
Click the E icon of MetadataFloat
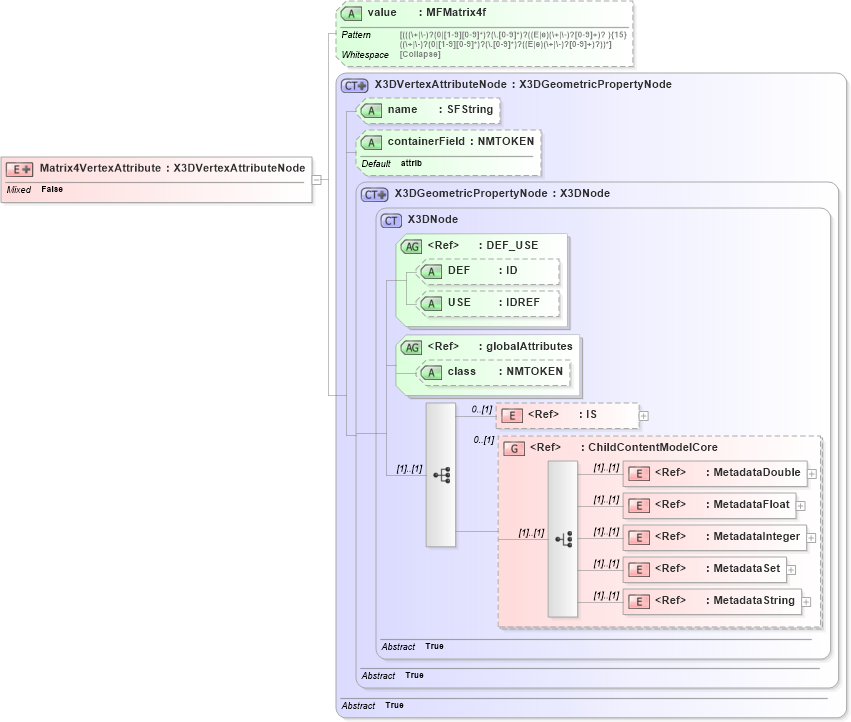pyautogui.click(x=639, y=506)
